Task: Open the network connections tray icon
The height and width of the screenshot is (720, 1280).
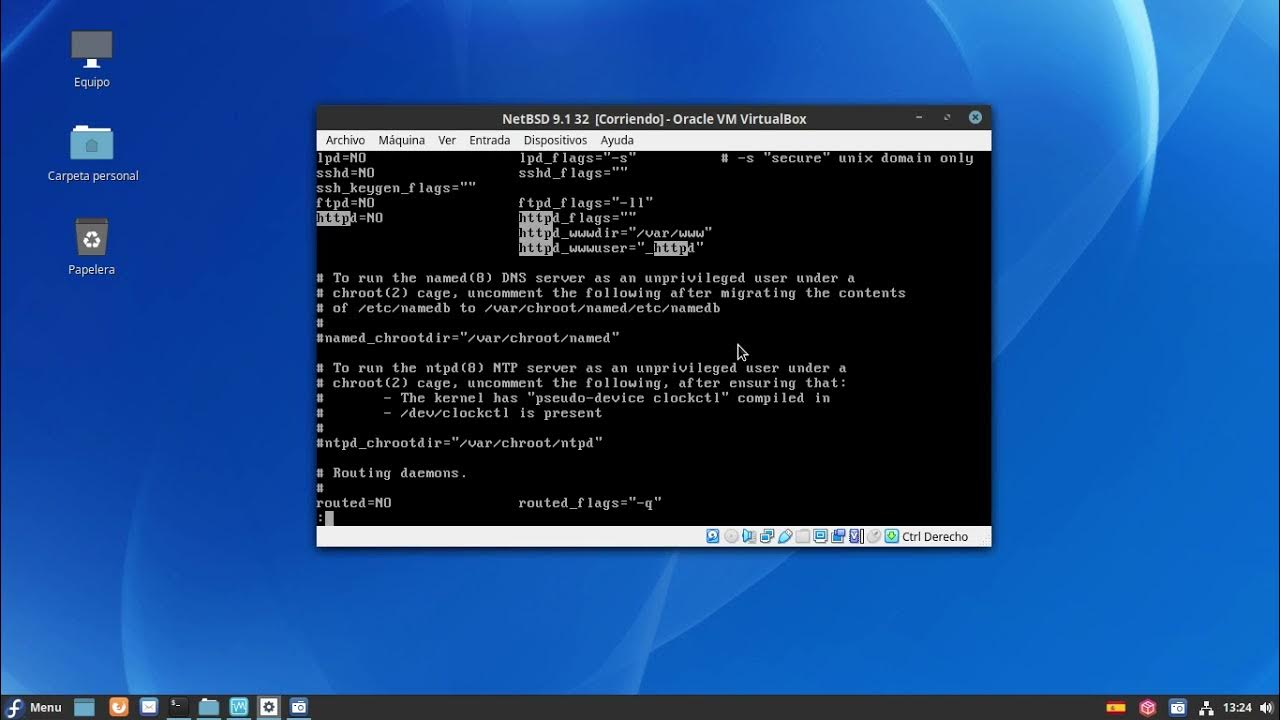Action: click(1206, 707)
